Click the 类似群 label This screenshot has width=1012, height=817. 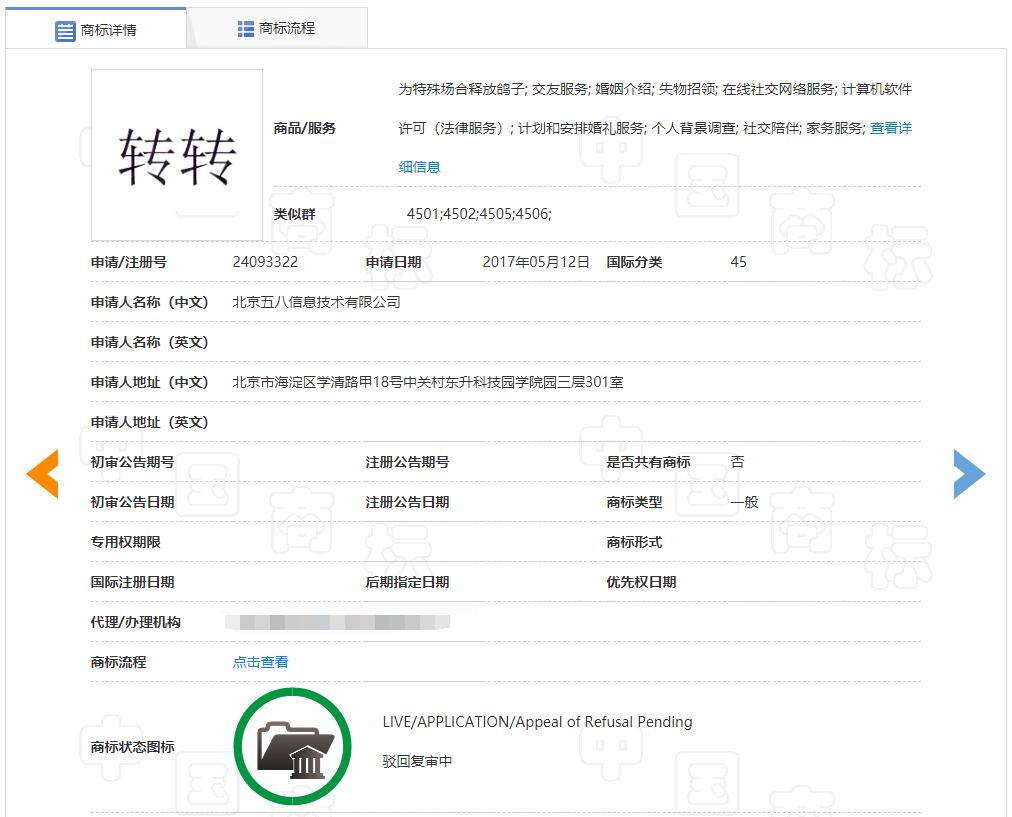point(294,214)
